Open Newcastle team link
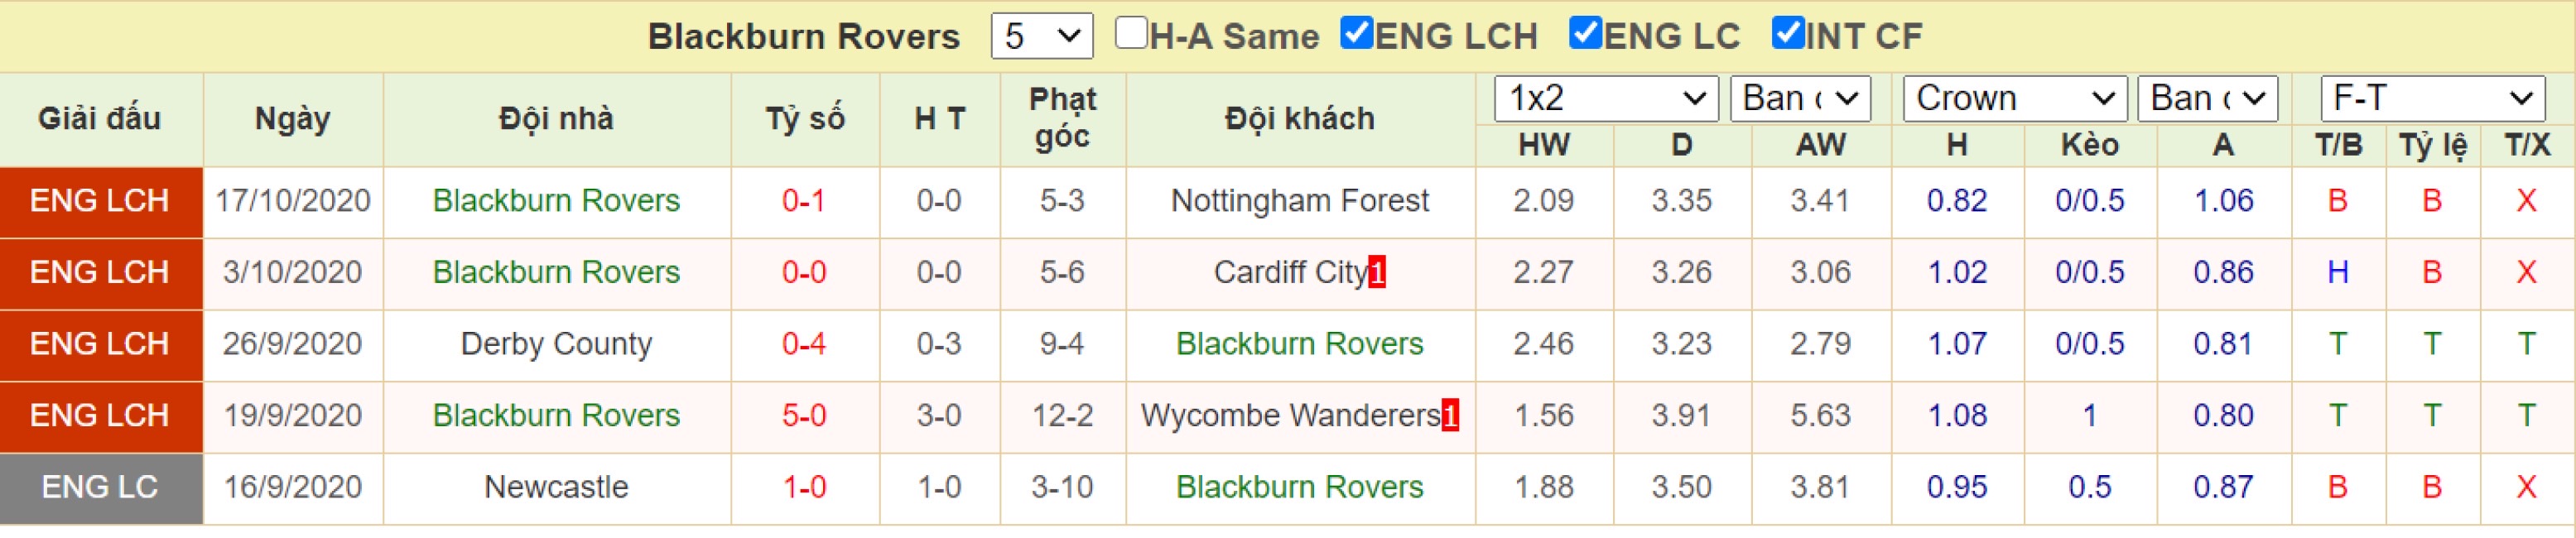Viewport: 2576px width, 538px height. (x=556, y=487)
